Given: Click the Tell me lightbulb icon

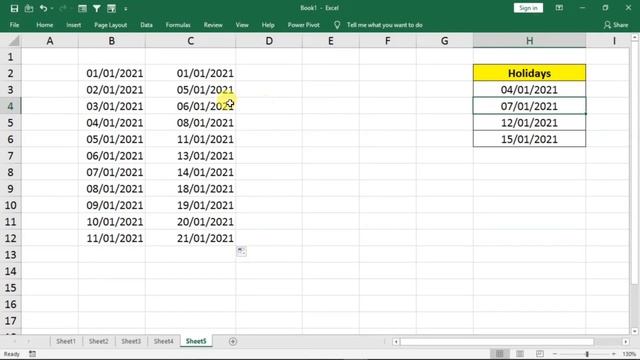Looking at the screenshot, I should point(337,25).
